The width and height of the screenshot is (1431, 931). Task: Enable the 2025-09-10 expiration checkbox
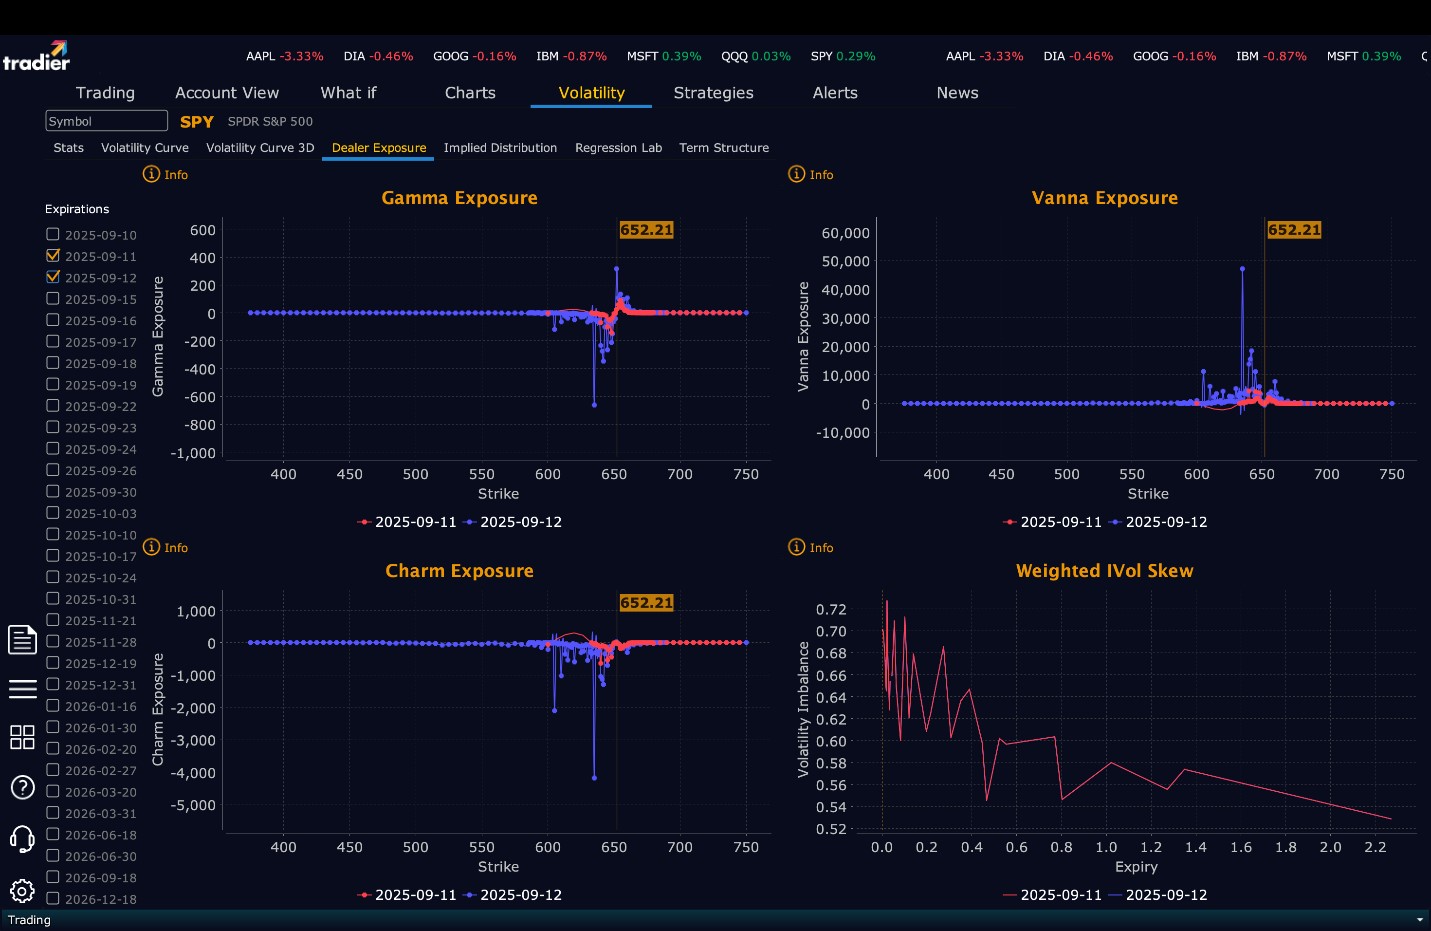pos(53,234)
